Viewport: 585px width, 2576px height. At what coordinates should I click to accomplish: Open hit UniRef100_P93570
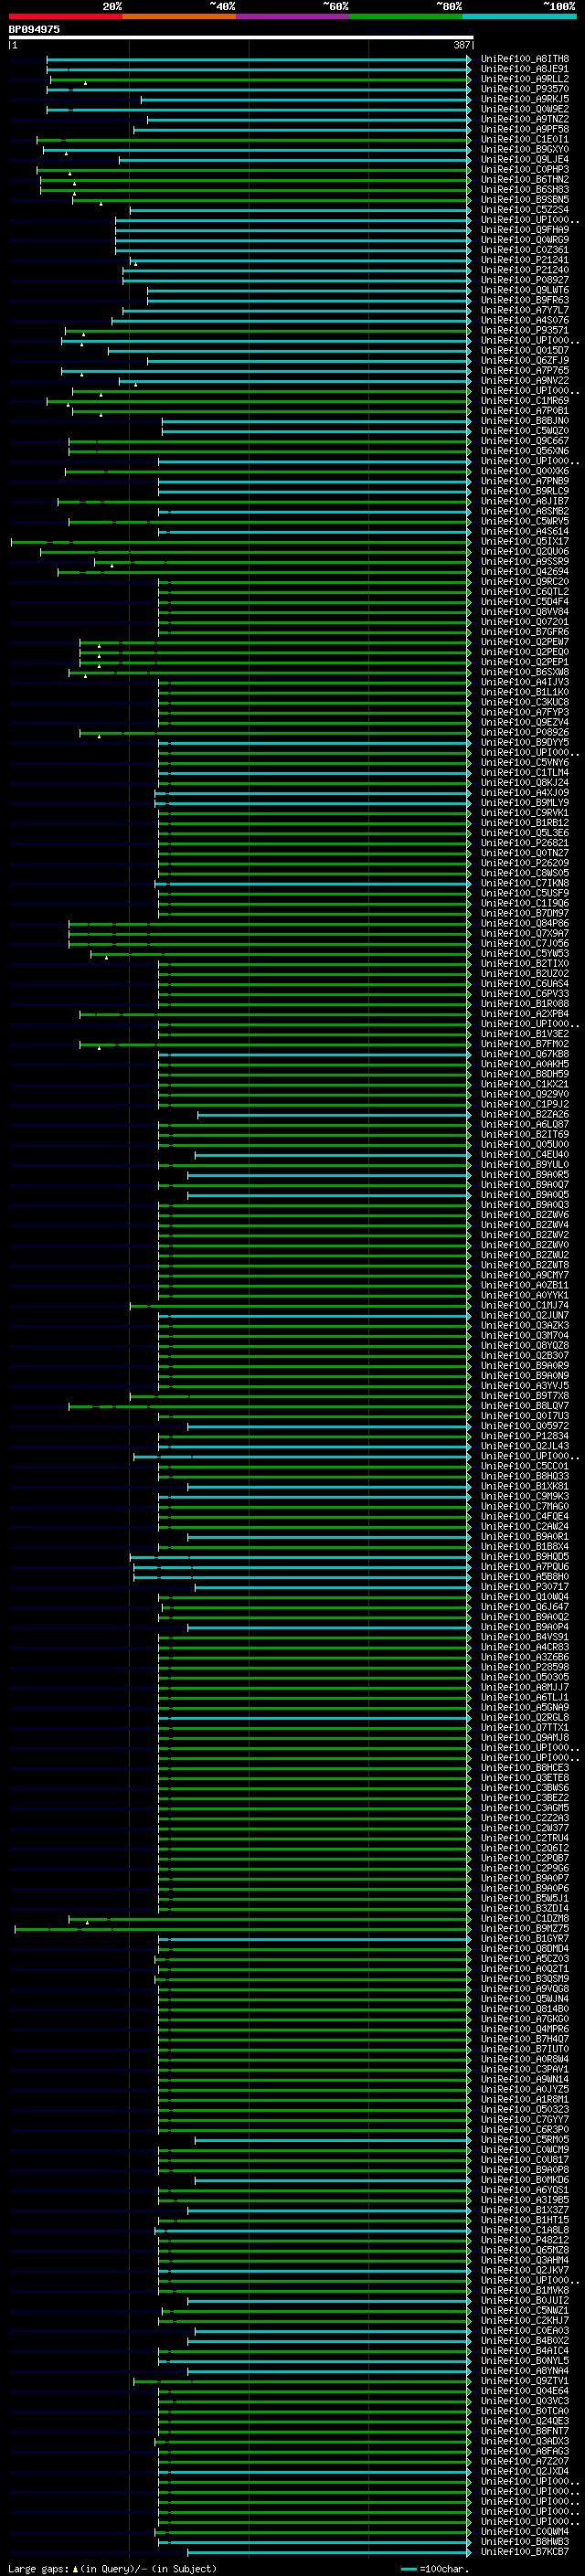[524, 89]
